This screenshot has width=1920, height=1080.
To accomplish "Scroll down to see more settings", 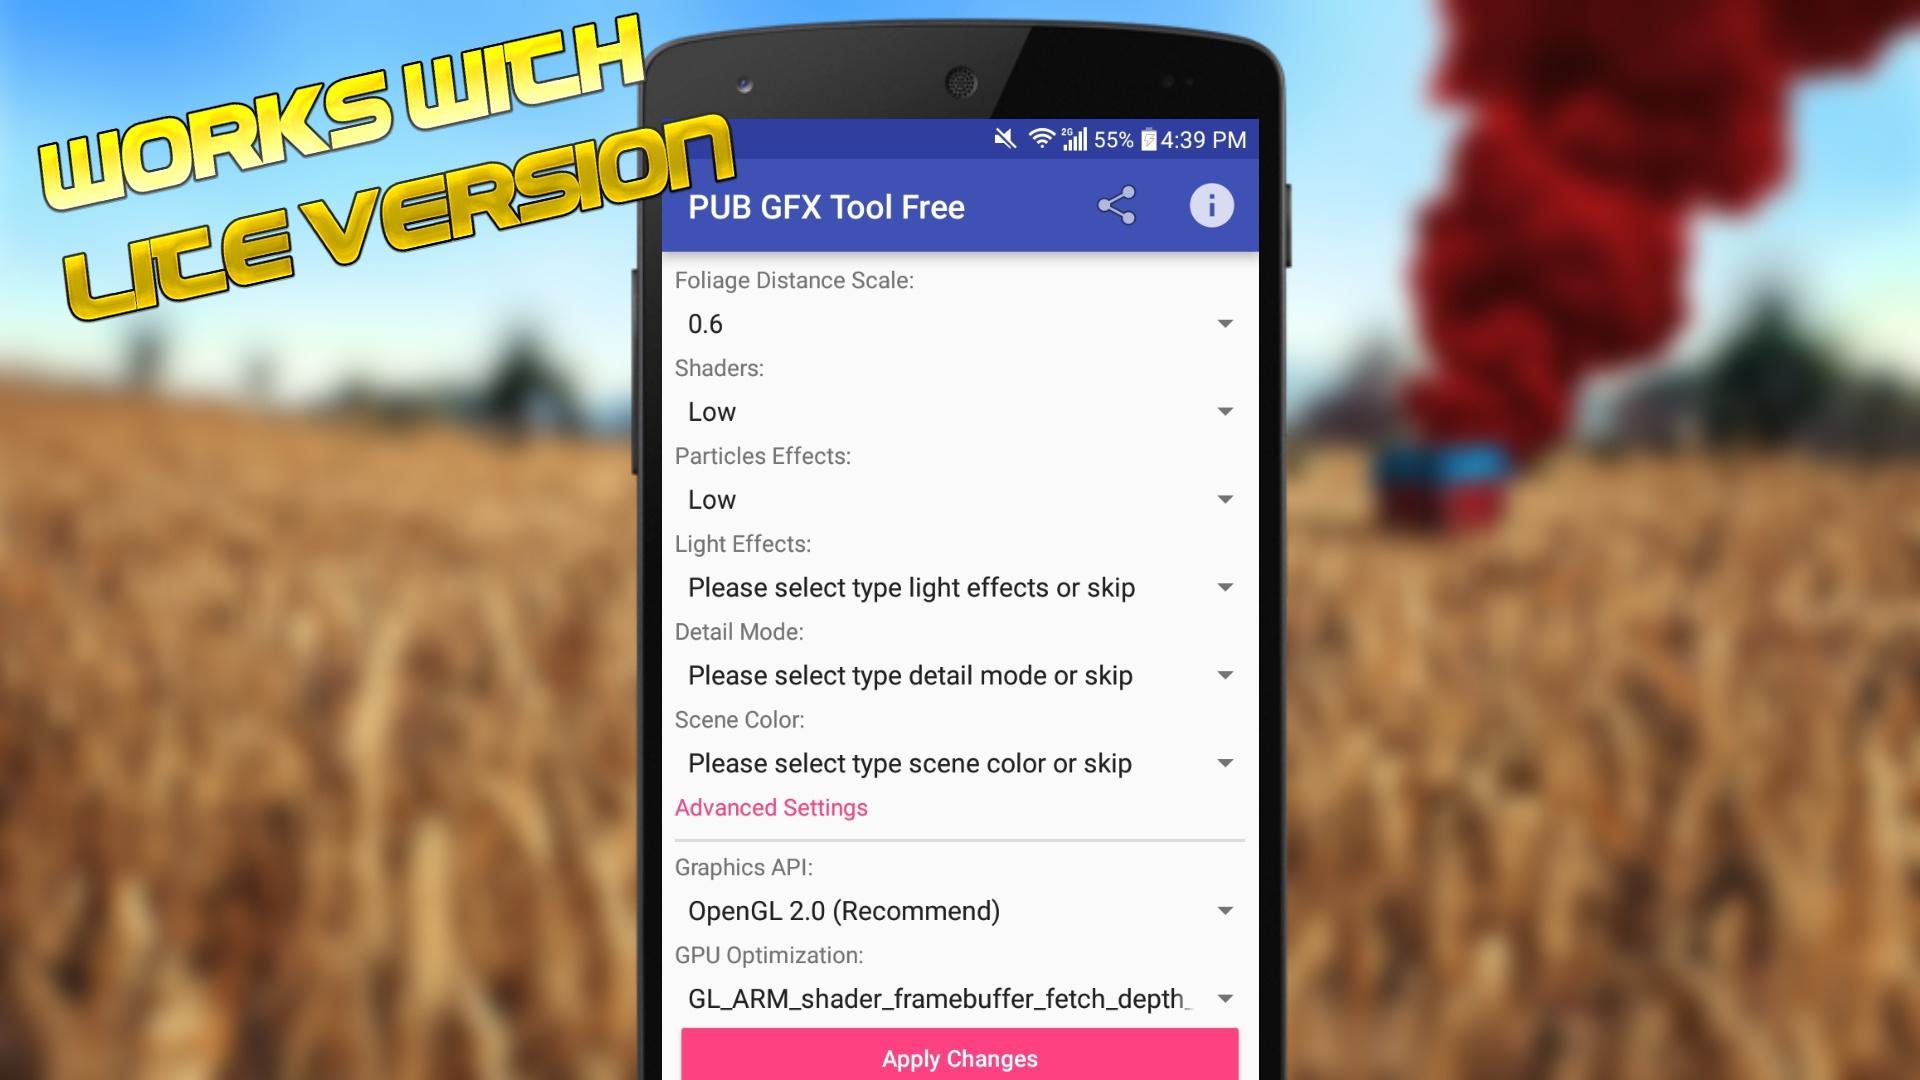I will point(960,659).
